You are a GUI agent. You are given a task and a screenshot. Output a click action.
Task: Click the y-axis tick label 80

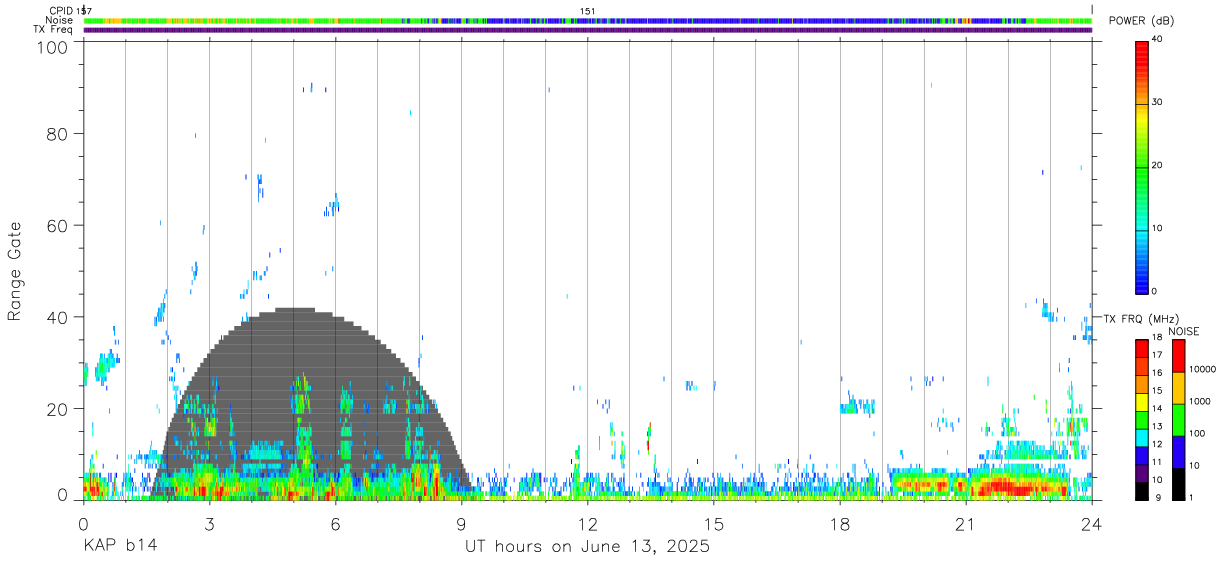(x=56, y=133)
